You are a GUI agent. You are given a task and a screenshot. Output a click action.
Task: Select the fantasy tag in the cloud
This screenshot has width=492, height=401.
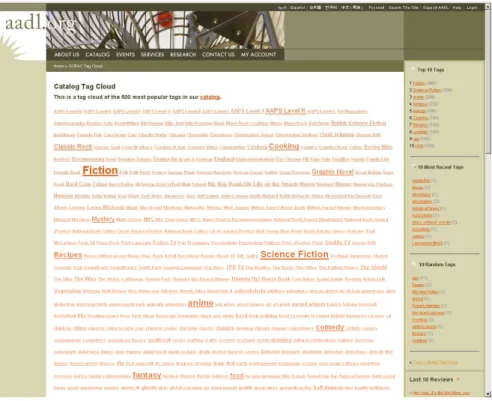pyautogui.click(x=147, y=375)
